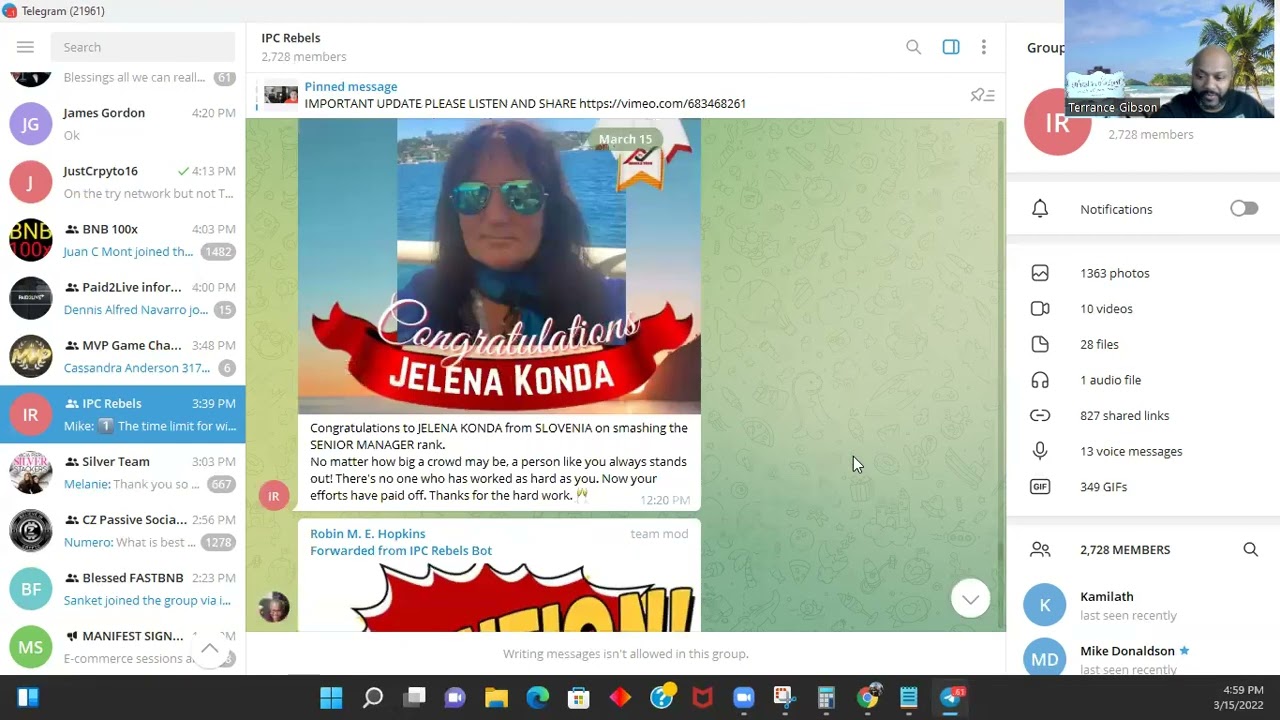Click the Notifications bell icon
The width and height of the screenshot is (1280, 720).
[x=1040, y=209]
